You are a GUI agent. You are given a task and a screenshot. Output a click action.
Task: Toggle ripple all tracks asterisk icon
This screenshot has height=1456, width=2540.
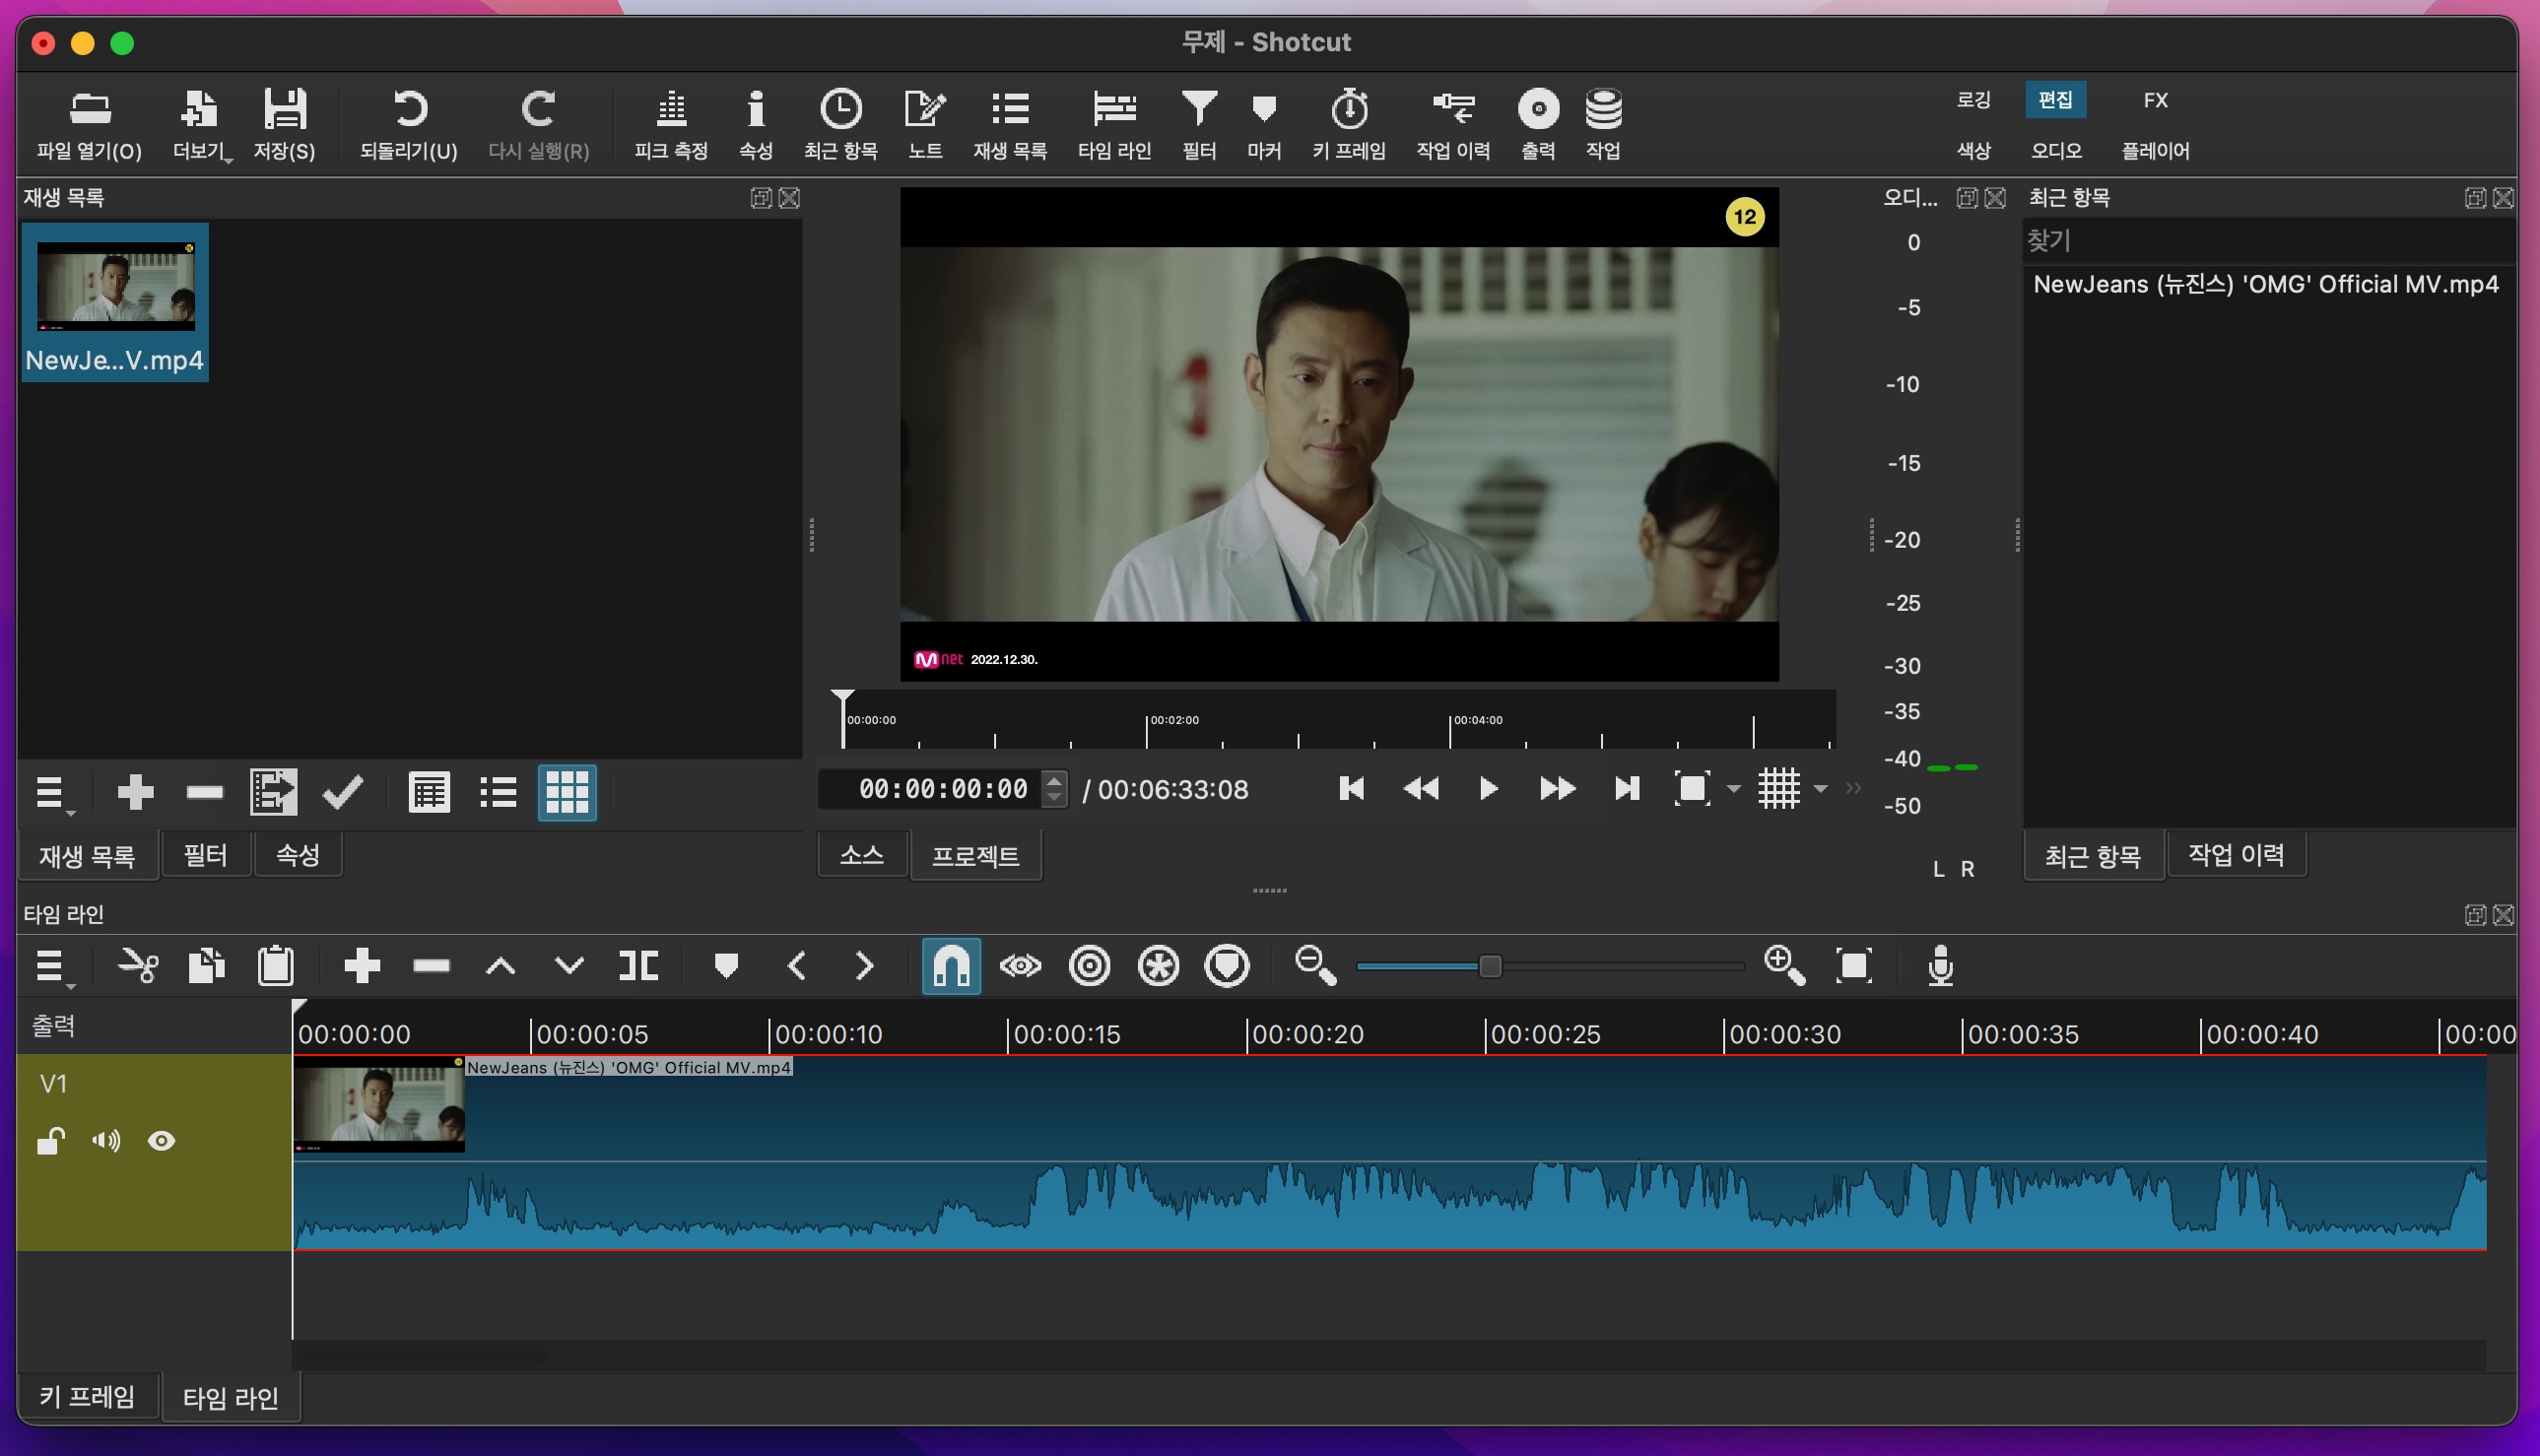[1158, 966]
